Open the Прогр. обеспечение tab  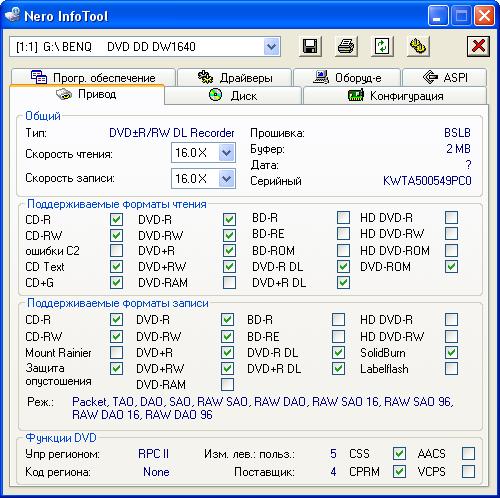[x=93, y=77]
